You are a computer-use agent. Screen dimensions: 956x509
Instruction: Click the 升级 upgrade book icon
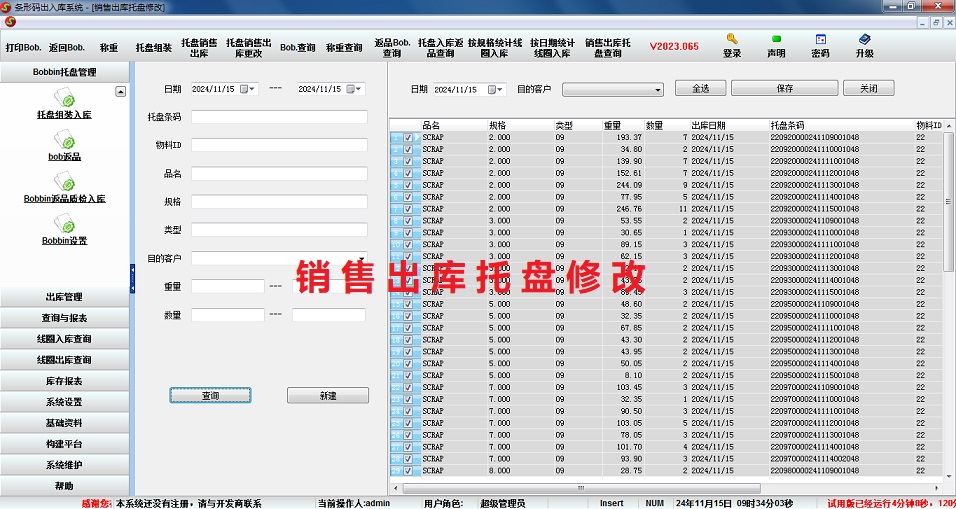(x=864, y=40)
